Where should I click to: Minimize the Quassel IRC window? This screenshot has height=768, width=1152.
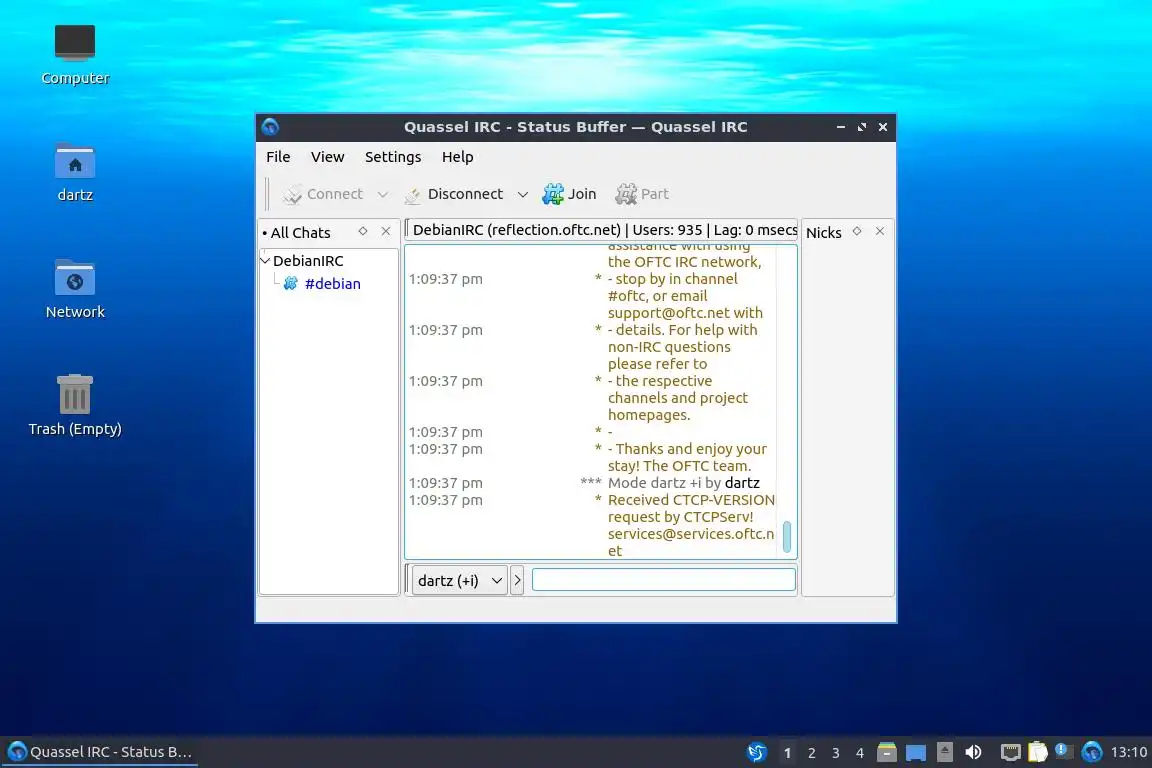point(840,126)
